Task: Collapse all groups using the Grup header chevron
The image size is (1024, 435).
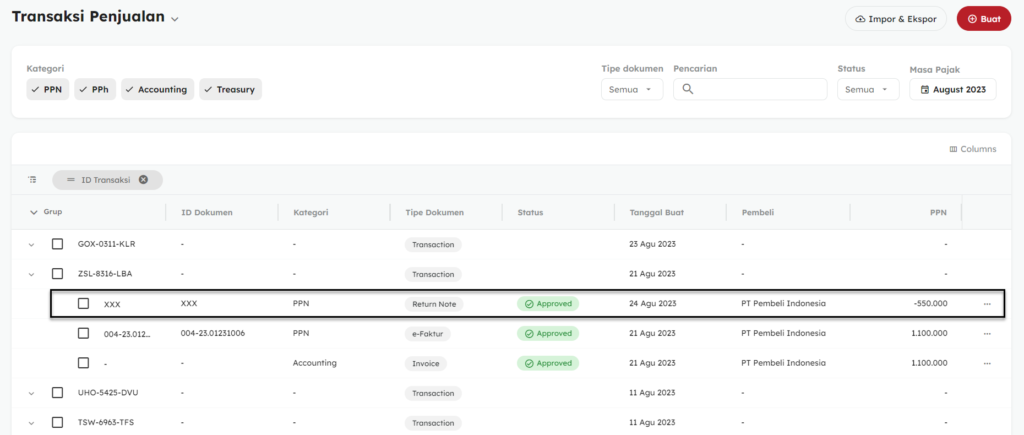Action: [34, 212]
